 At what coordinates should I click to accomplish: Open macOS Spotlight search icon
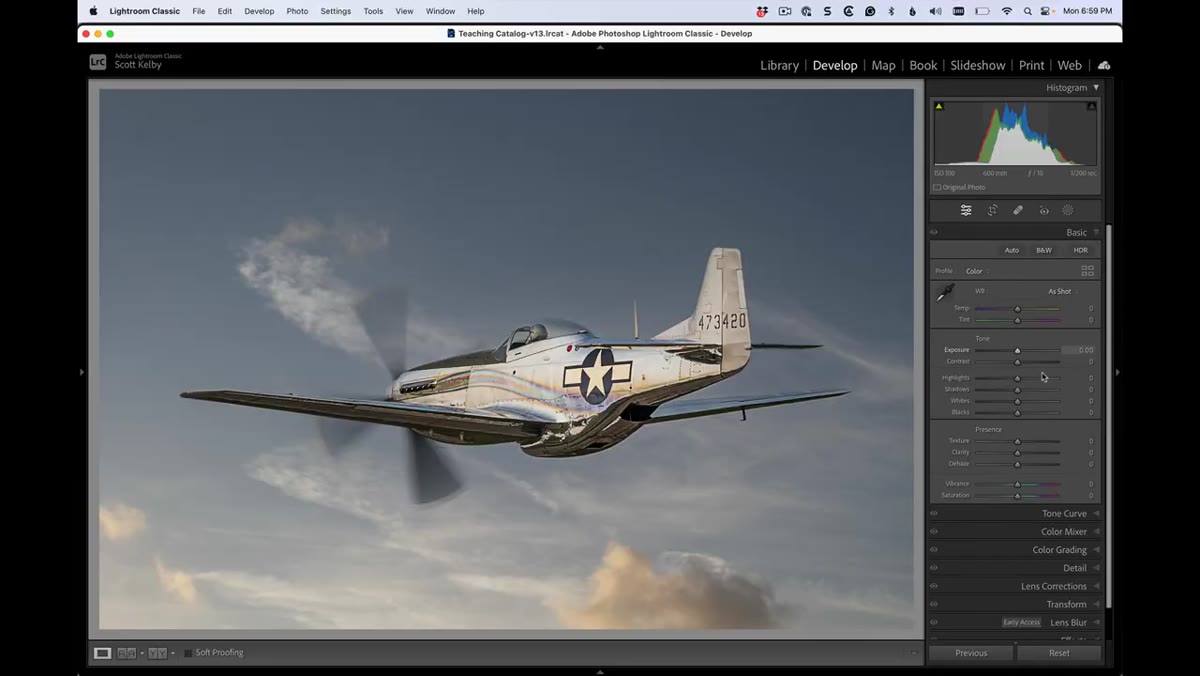coord(1028,11)
